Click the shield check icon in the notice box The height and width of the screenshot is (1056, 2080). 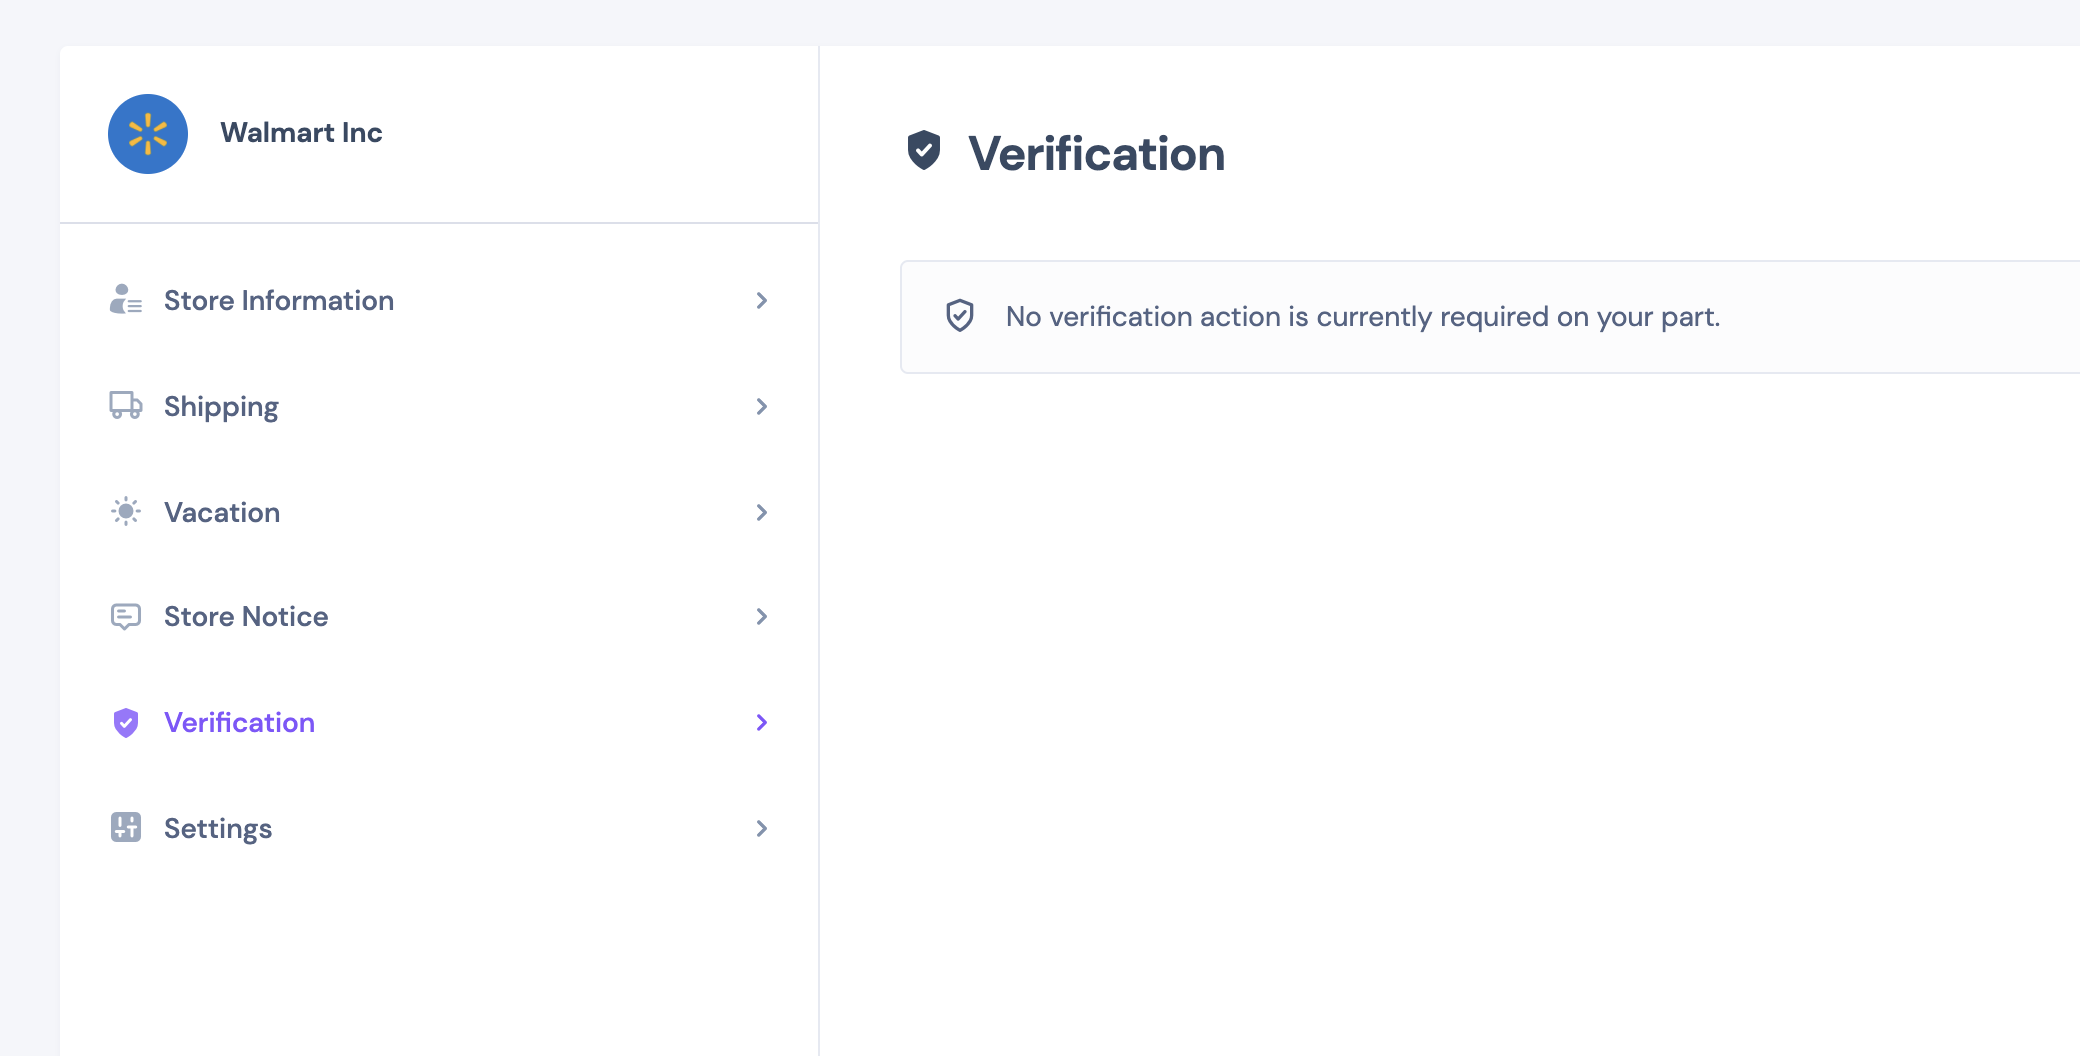(960, 316)
